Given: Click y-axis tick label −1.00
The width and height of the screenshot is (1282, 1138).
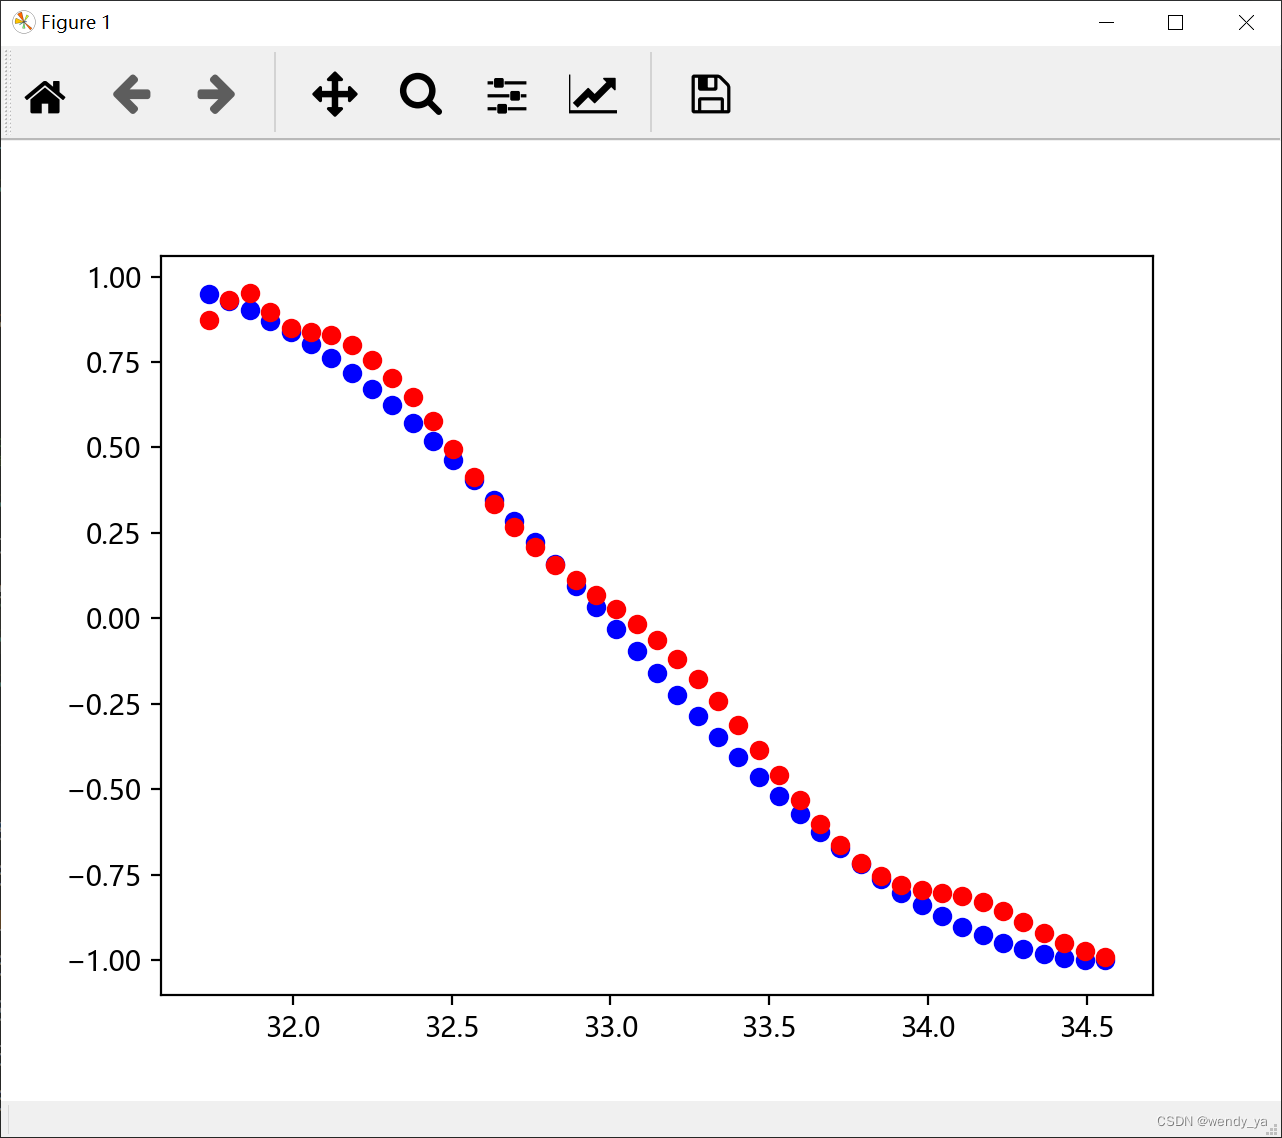Looking at the screenshot, I should point(105,961).
